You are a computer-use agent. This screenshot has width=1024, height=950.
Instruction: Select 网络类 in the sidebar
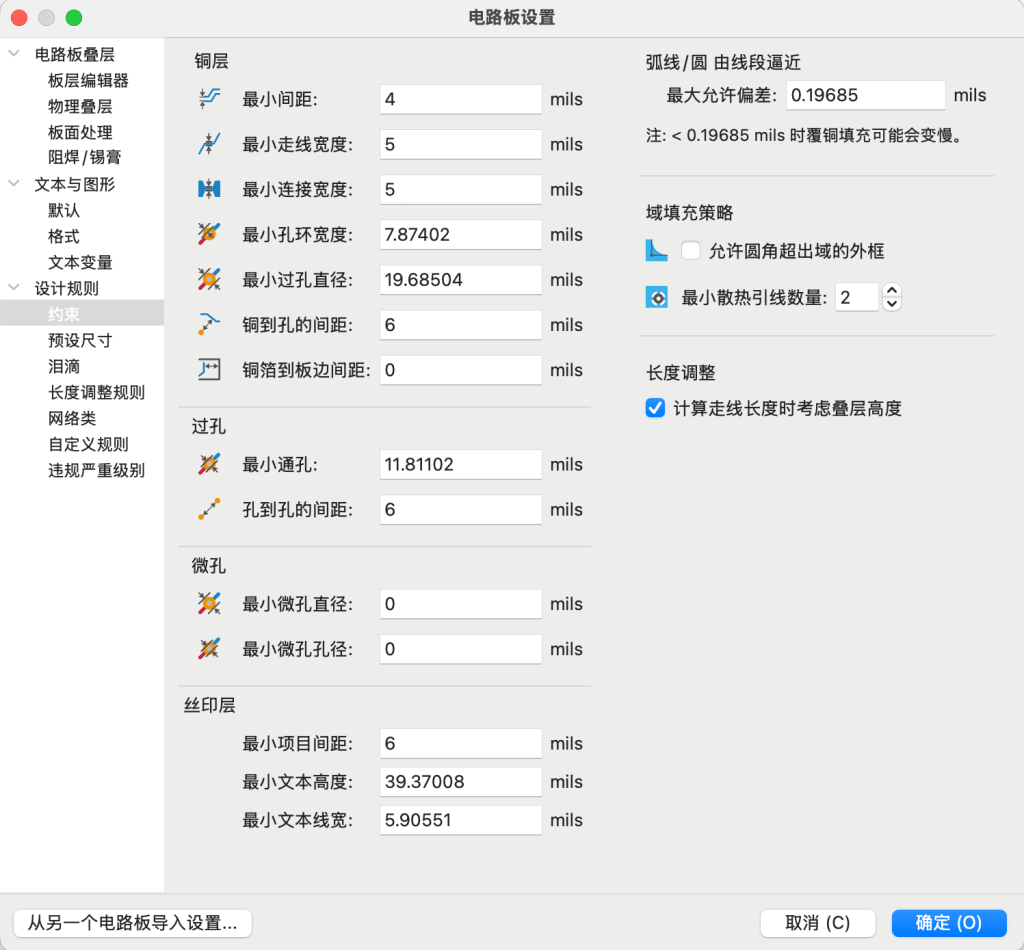pos(74,418)
